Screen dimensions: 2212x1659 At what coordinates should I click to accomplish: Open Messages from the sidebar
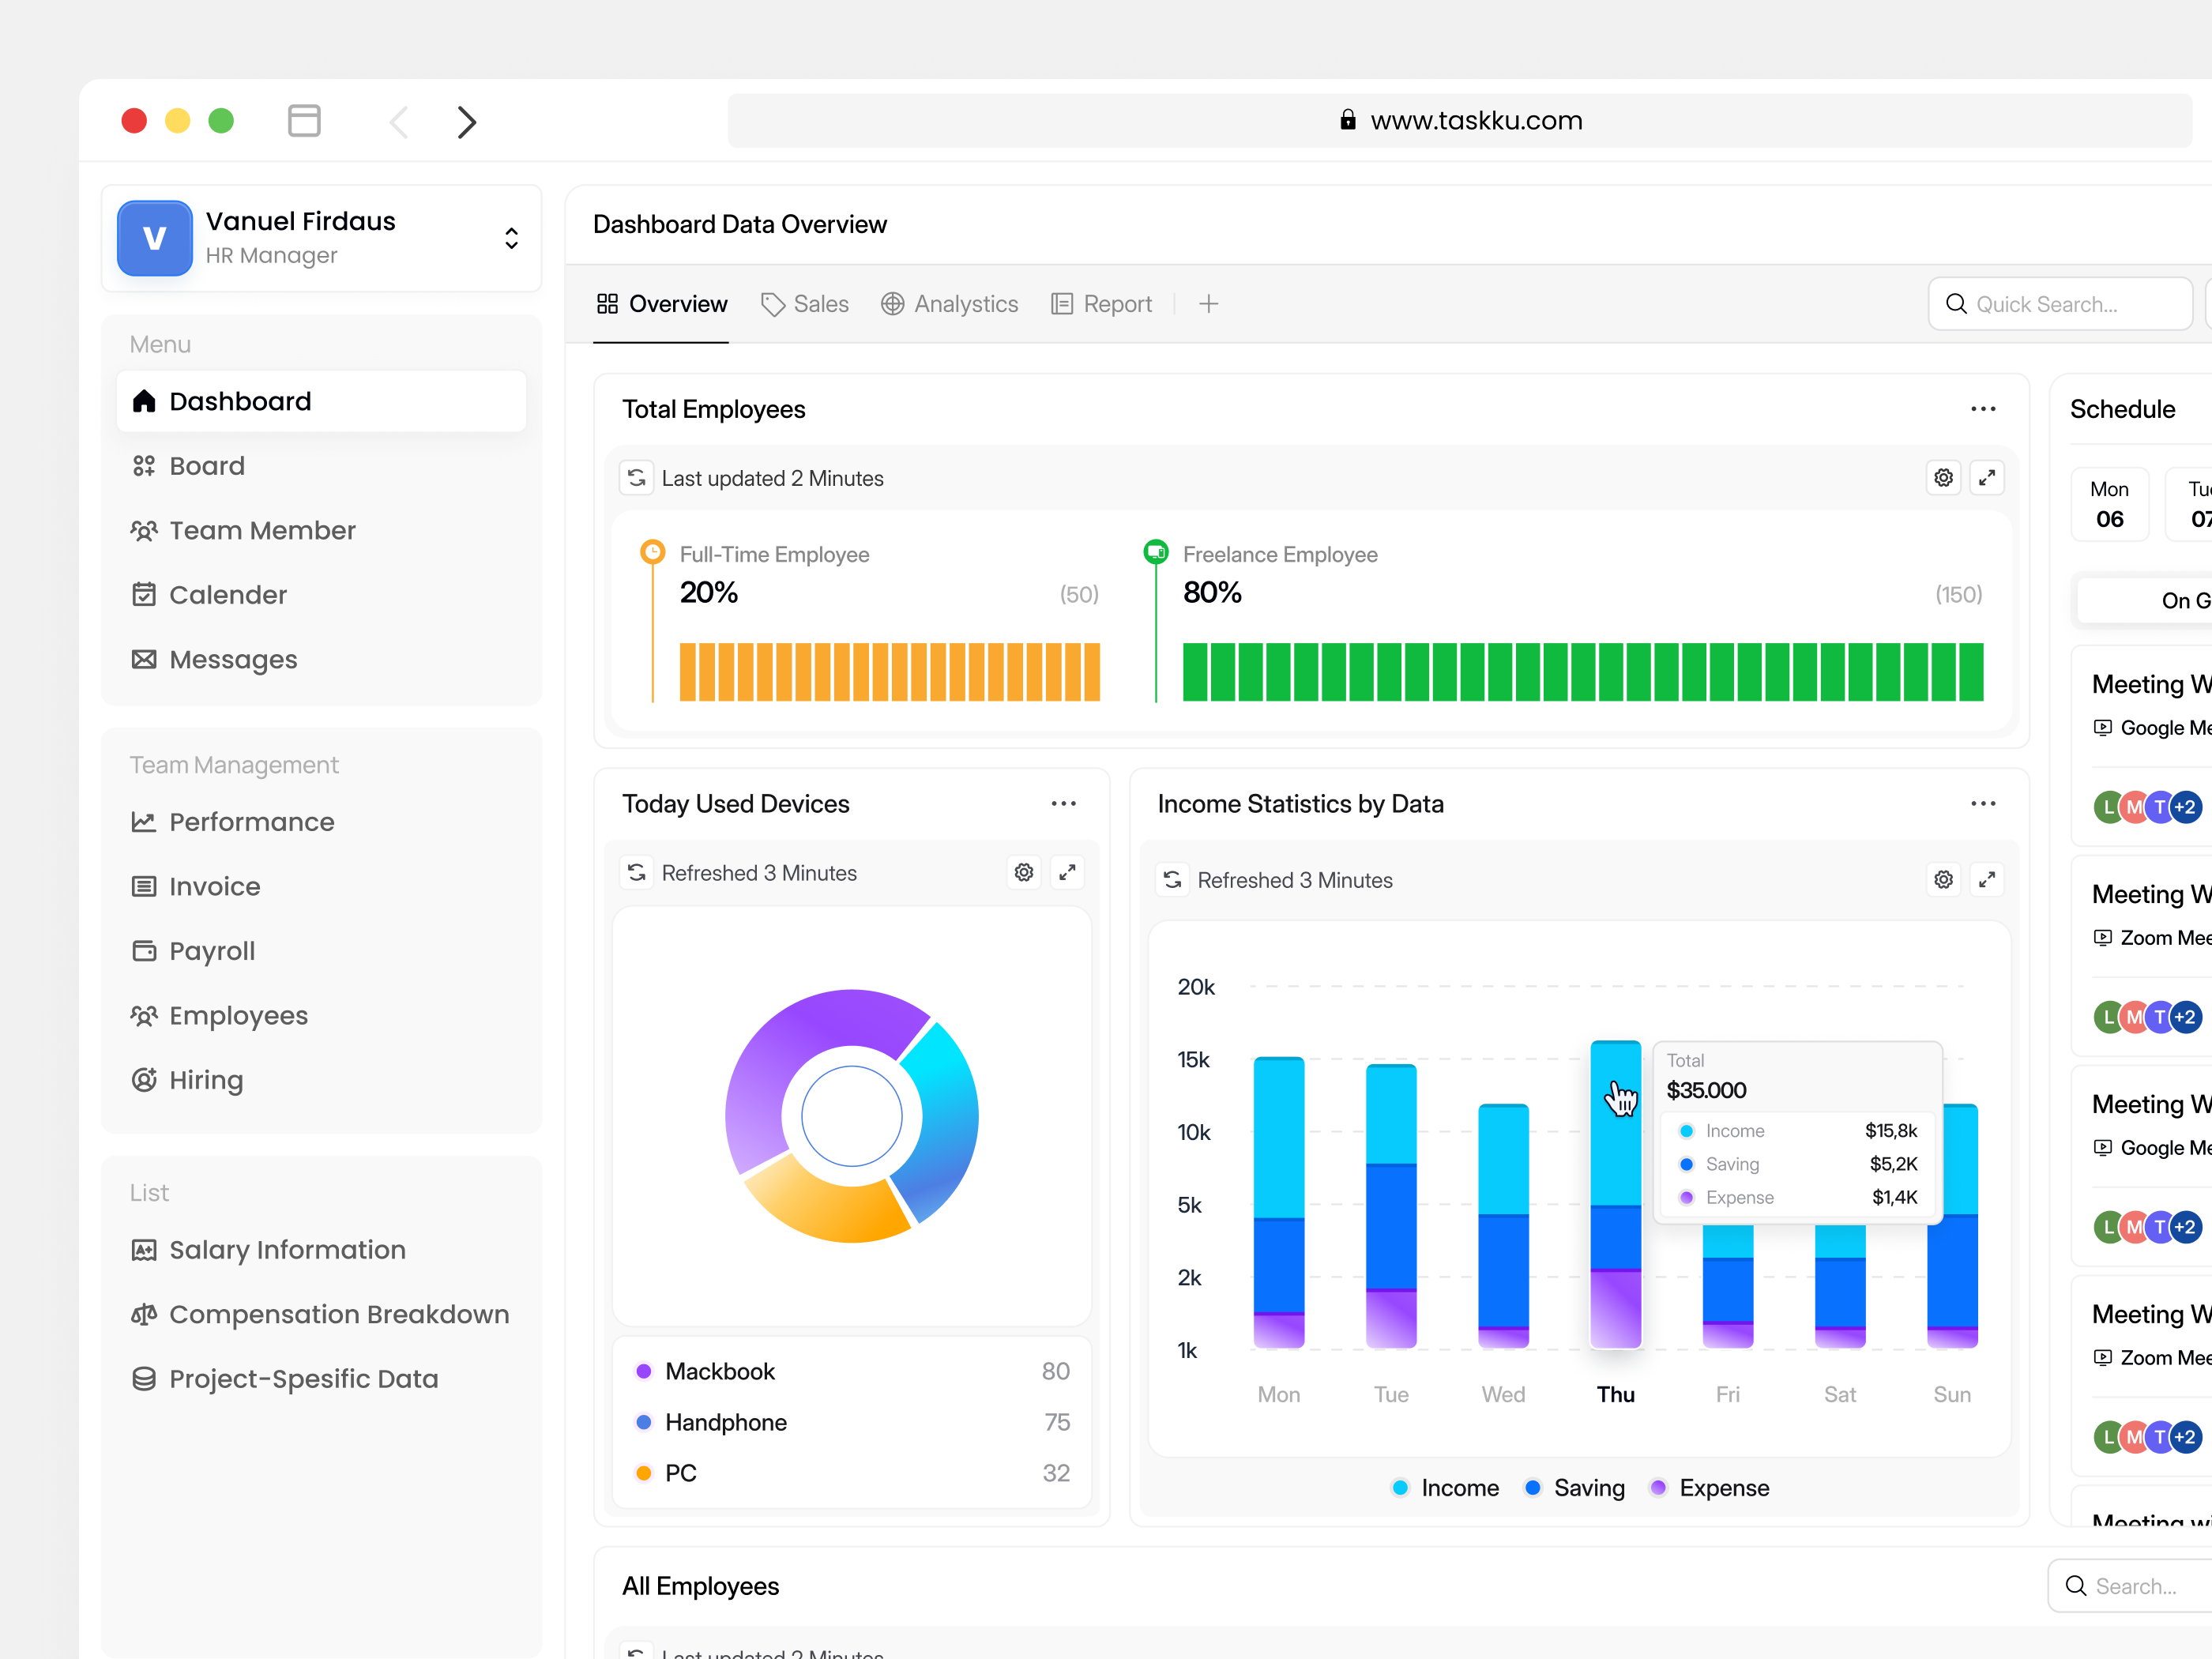pyautogui.click(x=234, y=659)
